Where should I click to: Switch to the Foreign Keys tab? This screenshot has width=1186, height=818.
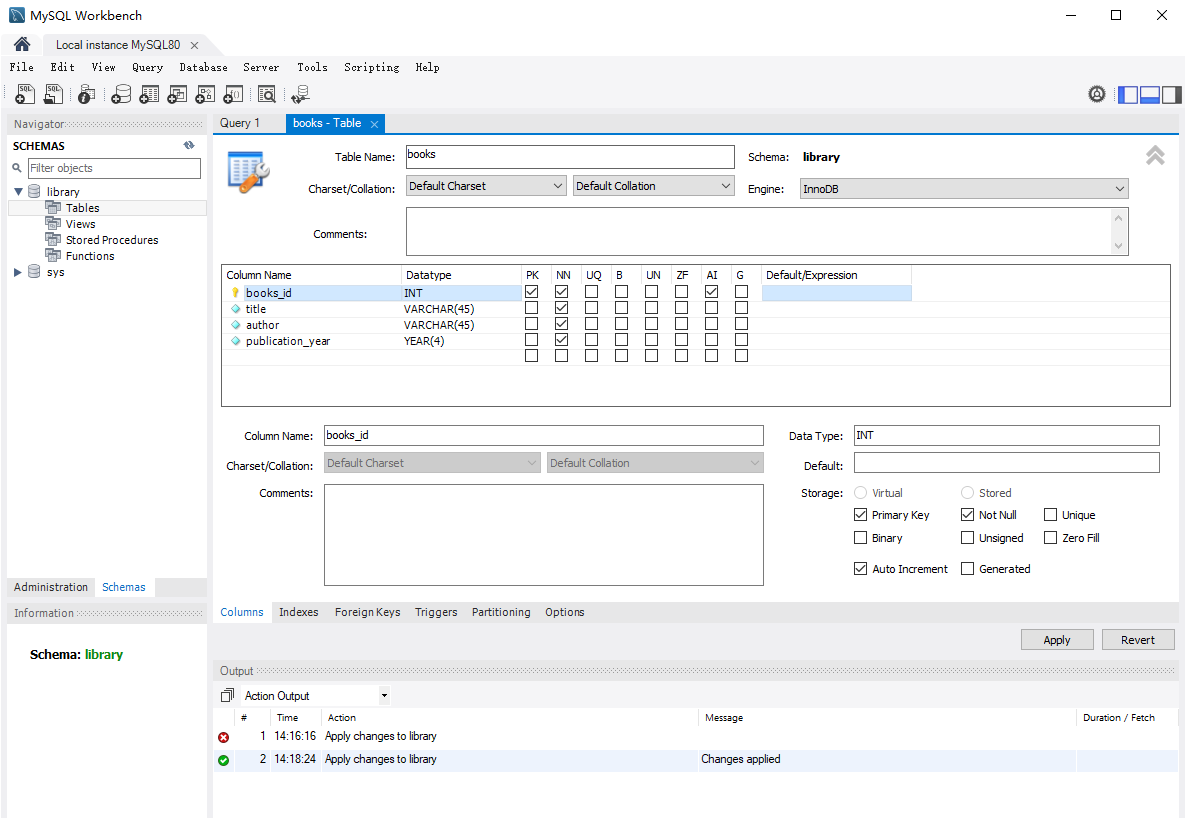click(368, 612)
